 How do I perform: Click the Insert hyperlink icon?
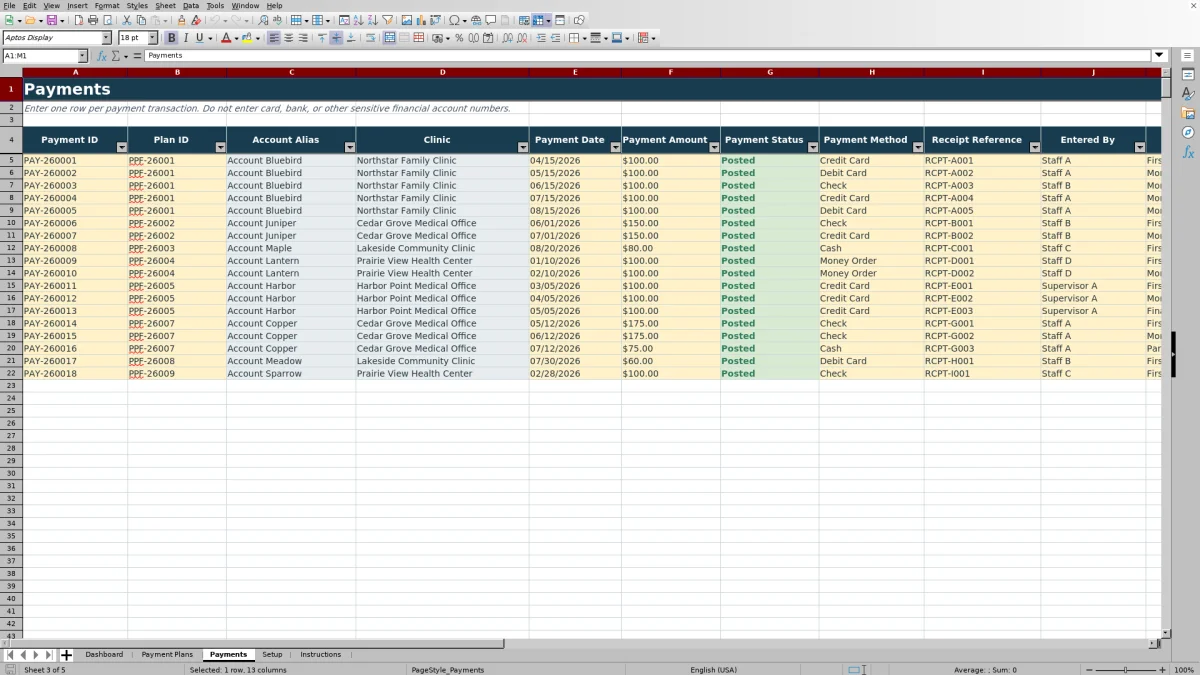tap(476, 20)
